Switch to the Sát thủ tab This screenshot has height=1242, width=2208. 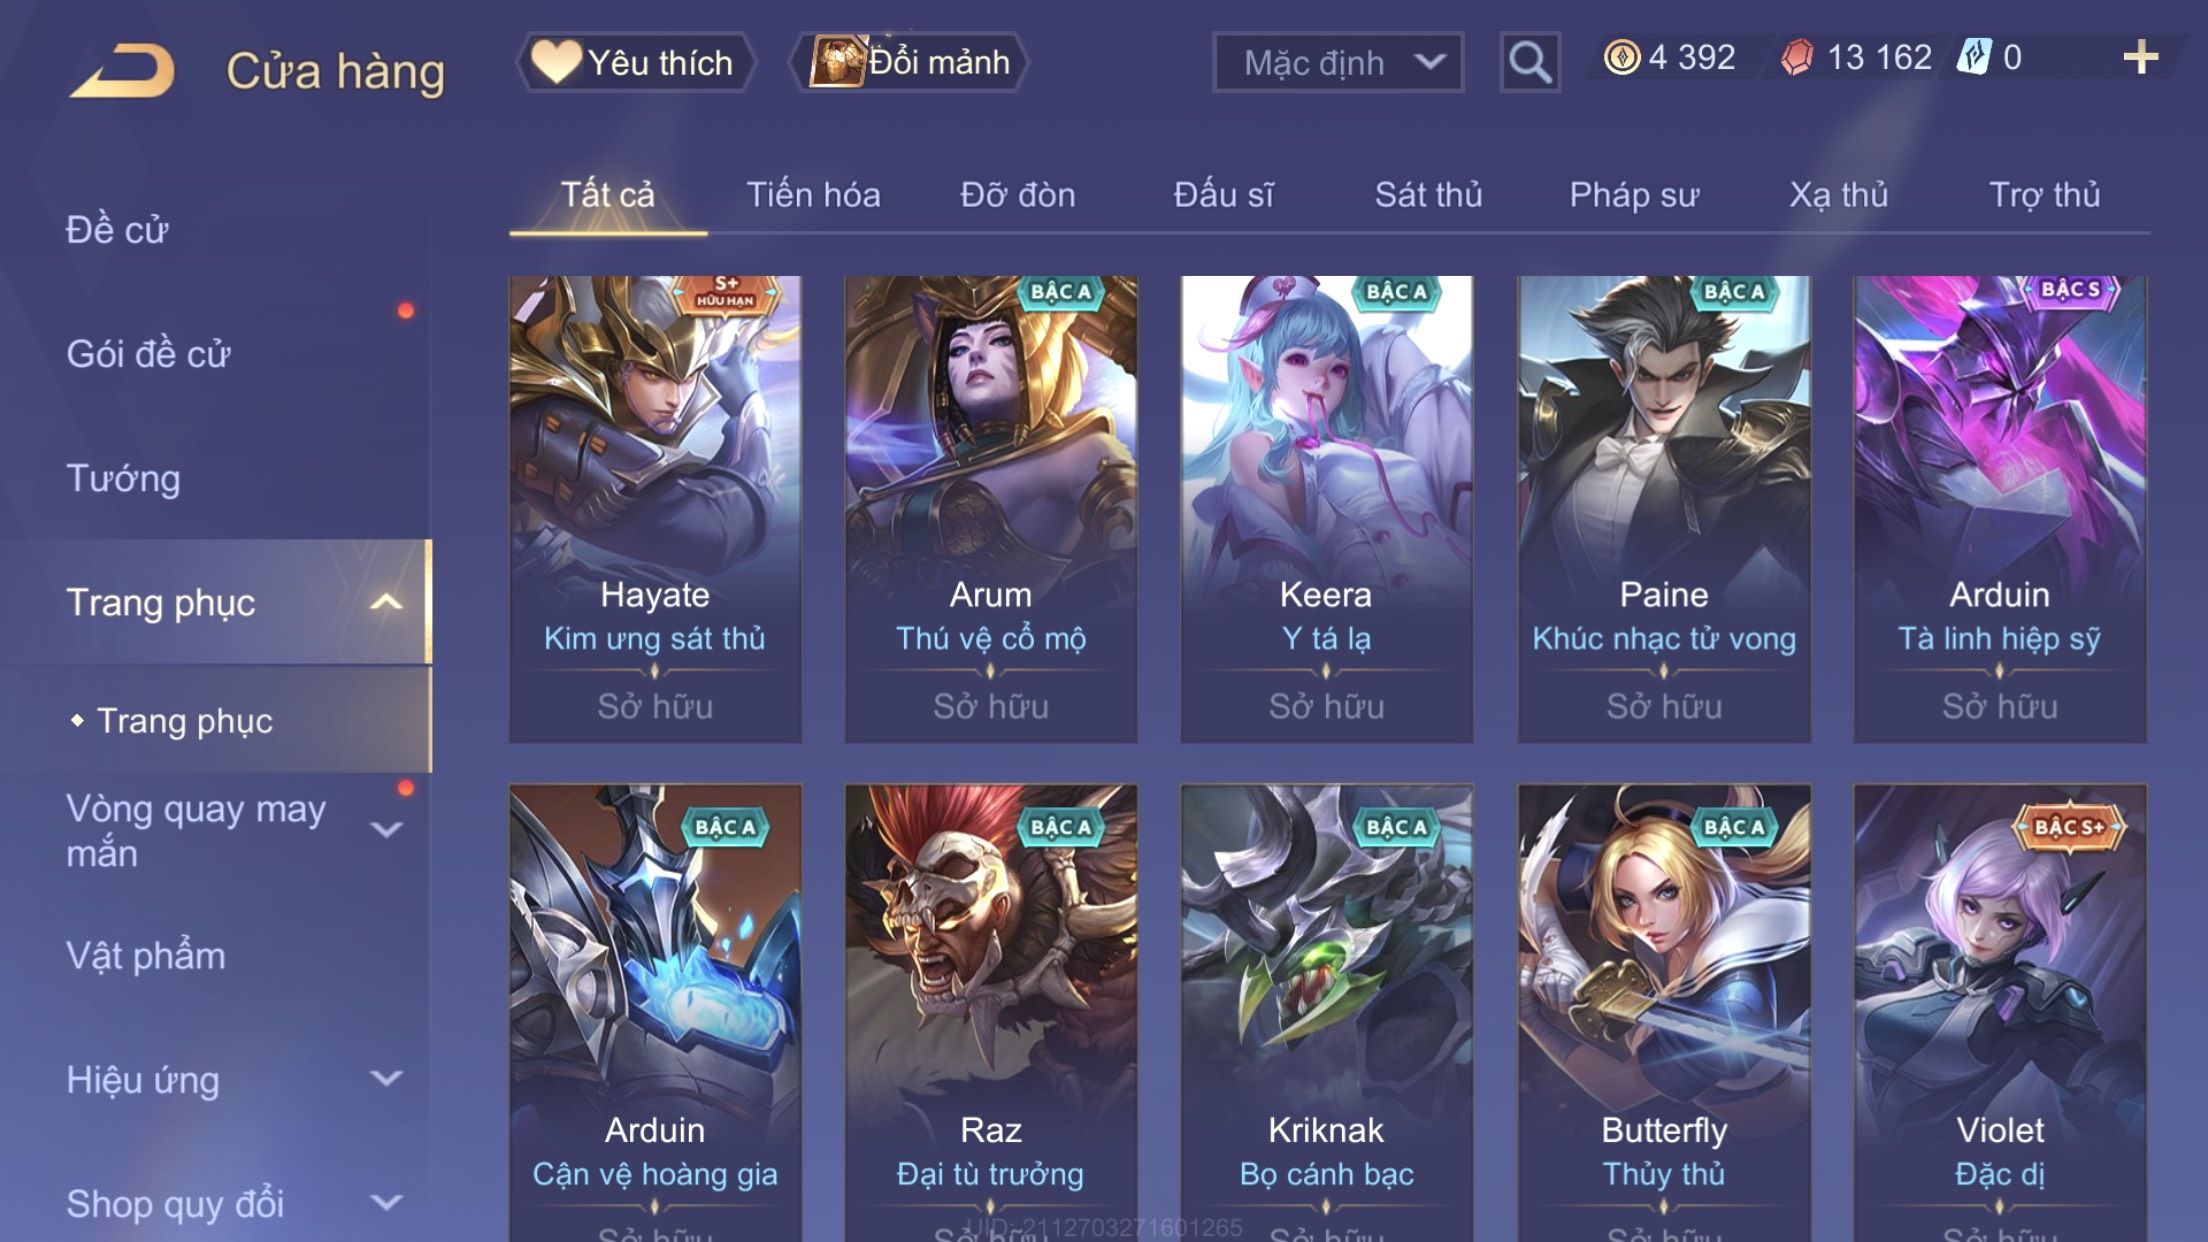pos(1428,194)
